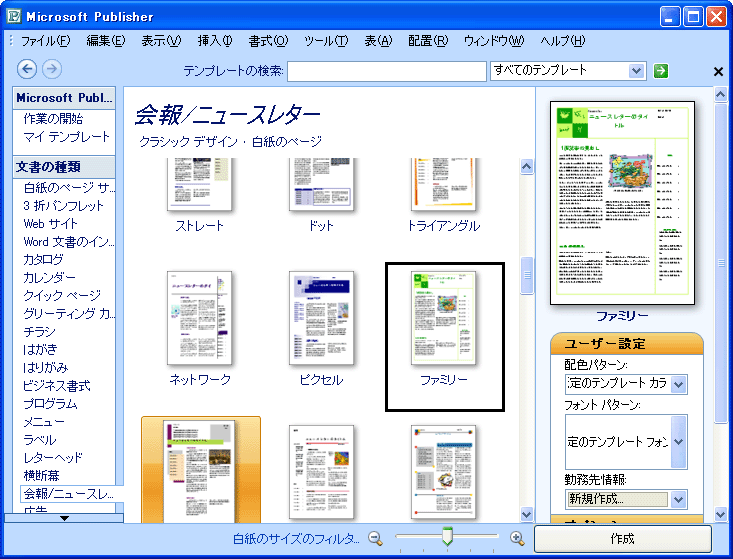Select the ストレート template thumbnail
733x559 pixels.
coord(200,185)
